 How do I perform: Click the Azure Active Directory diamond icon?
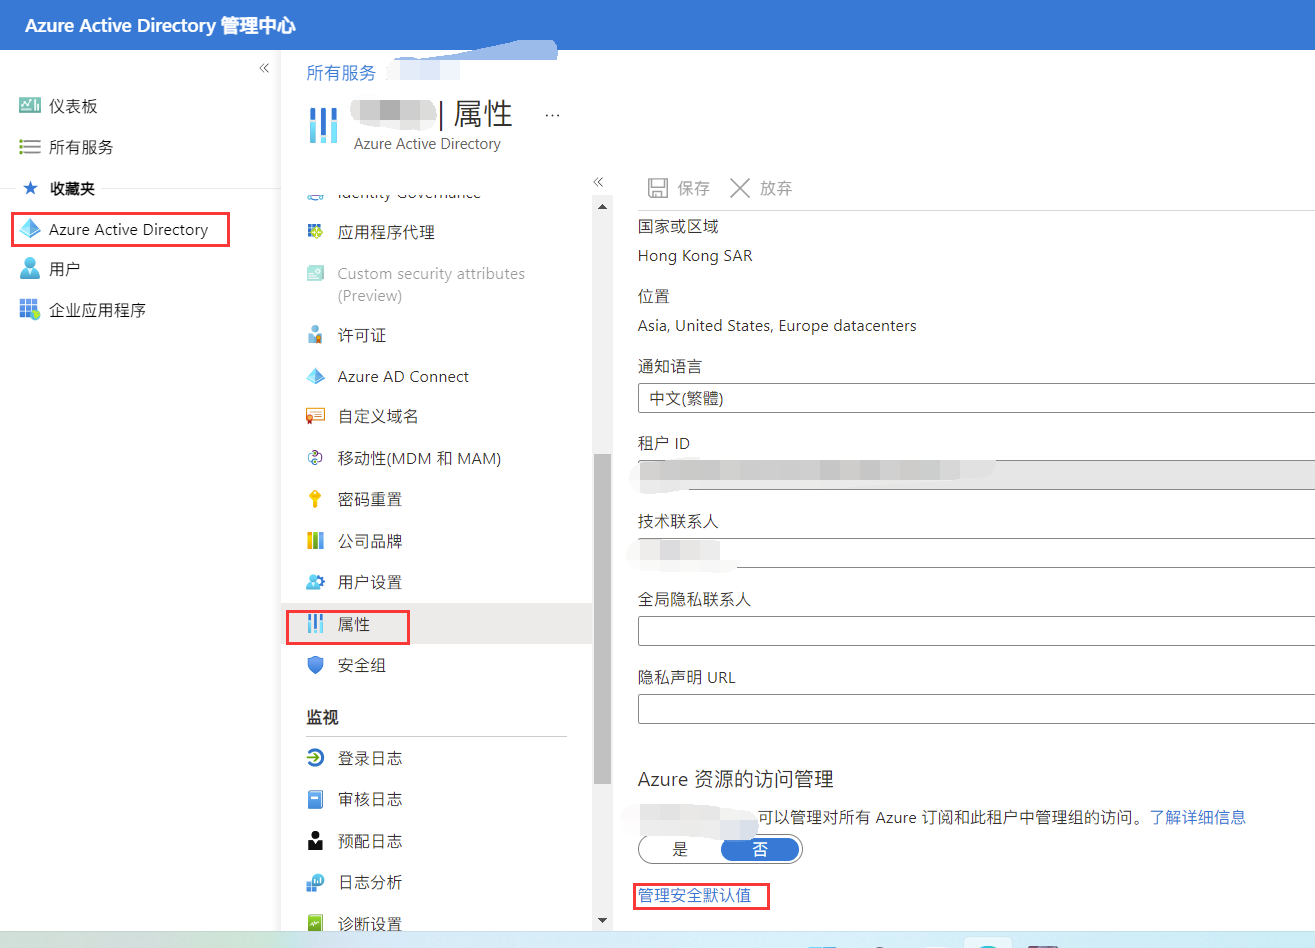tap(30, 229)
